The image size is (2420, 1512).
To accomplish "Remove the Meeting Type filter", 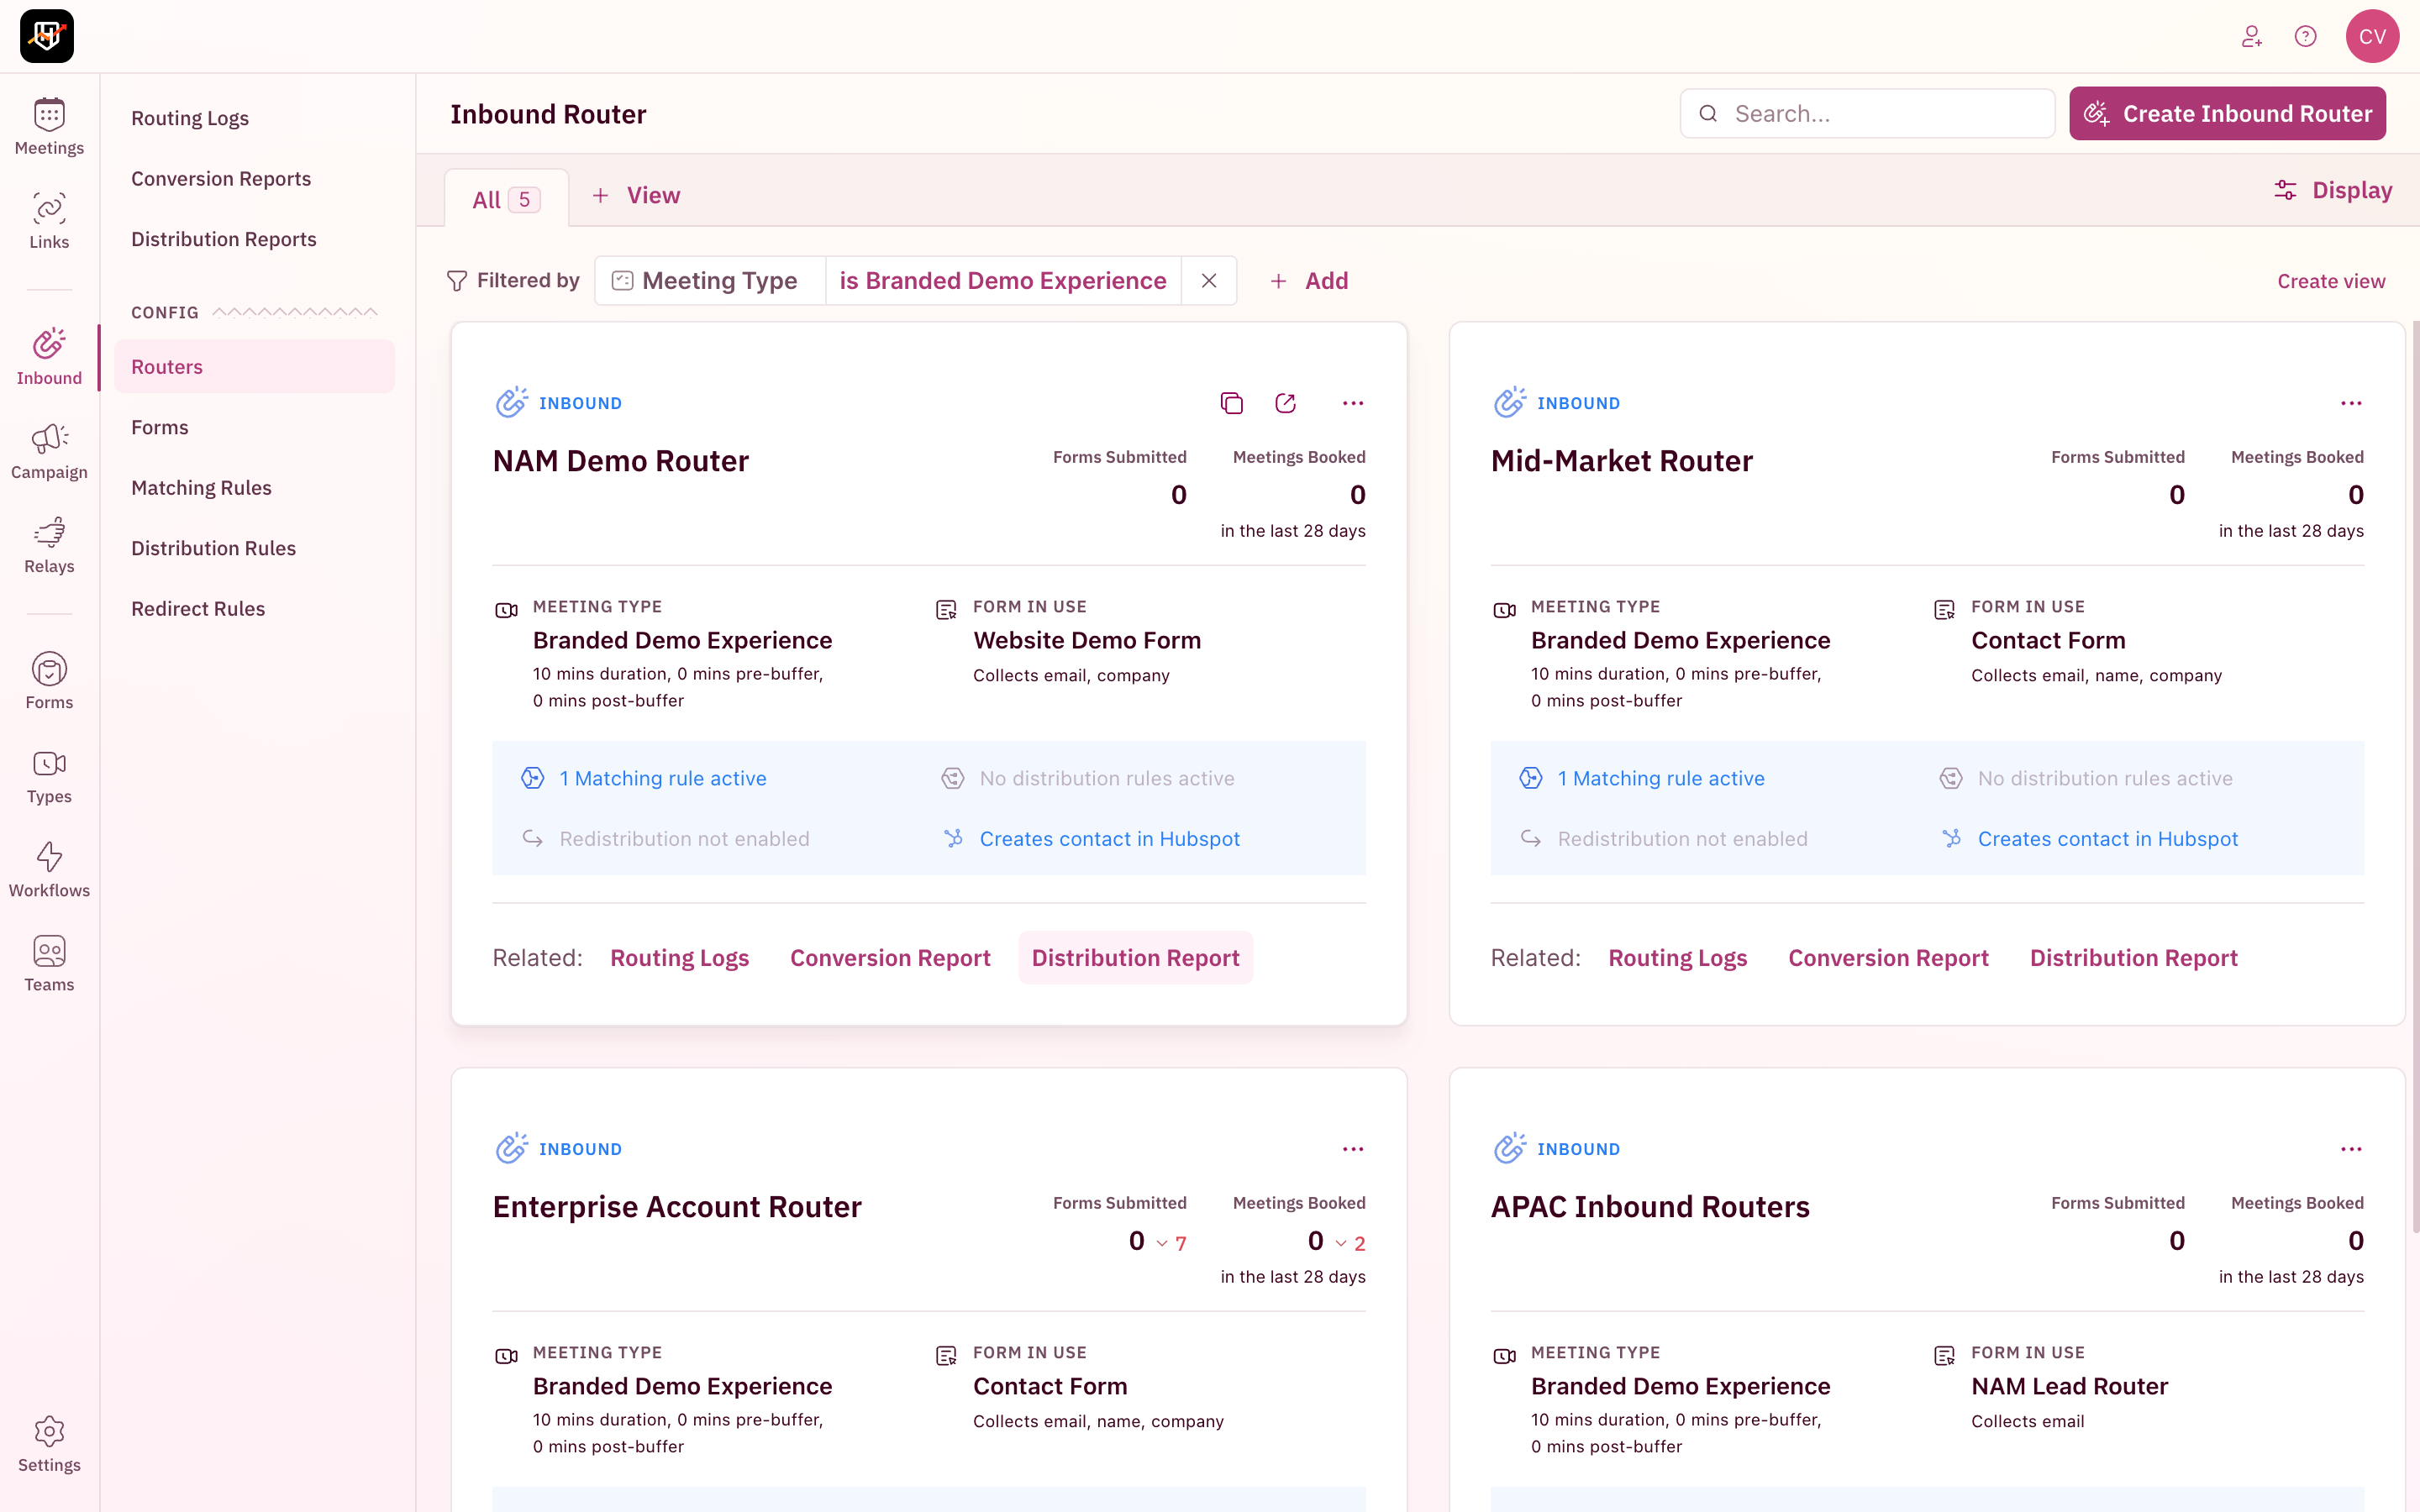I will 1209,281.
